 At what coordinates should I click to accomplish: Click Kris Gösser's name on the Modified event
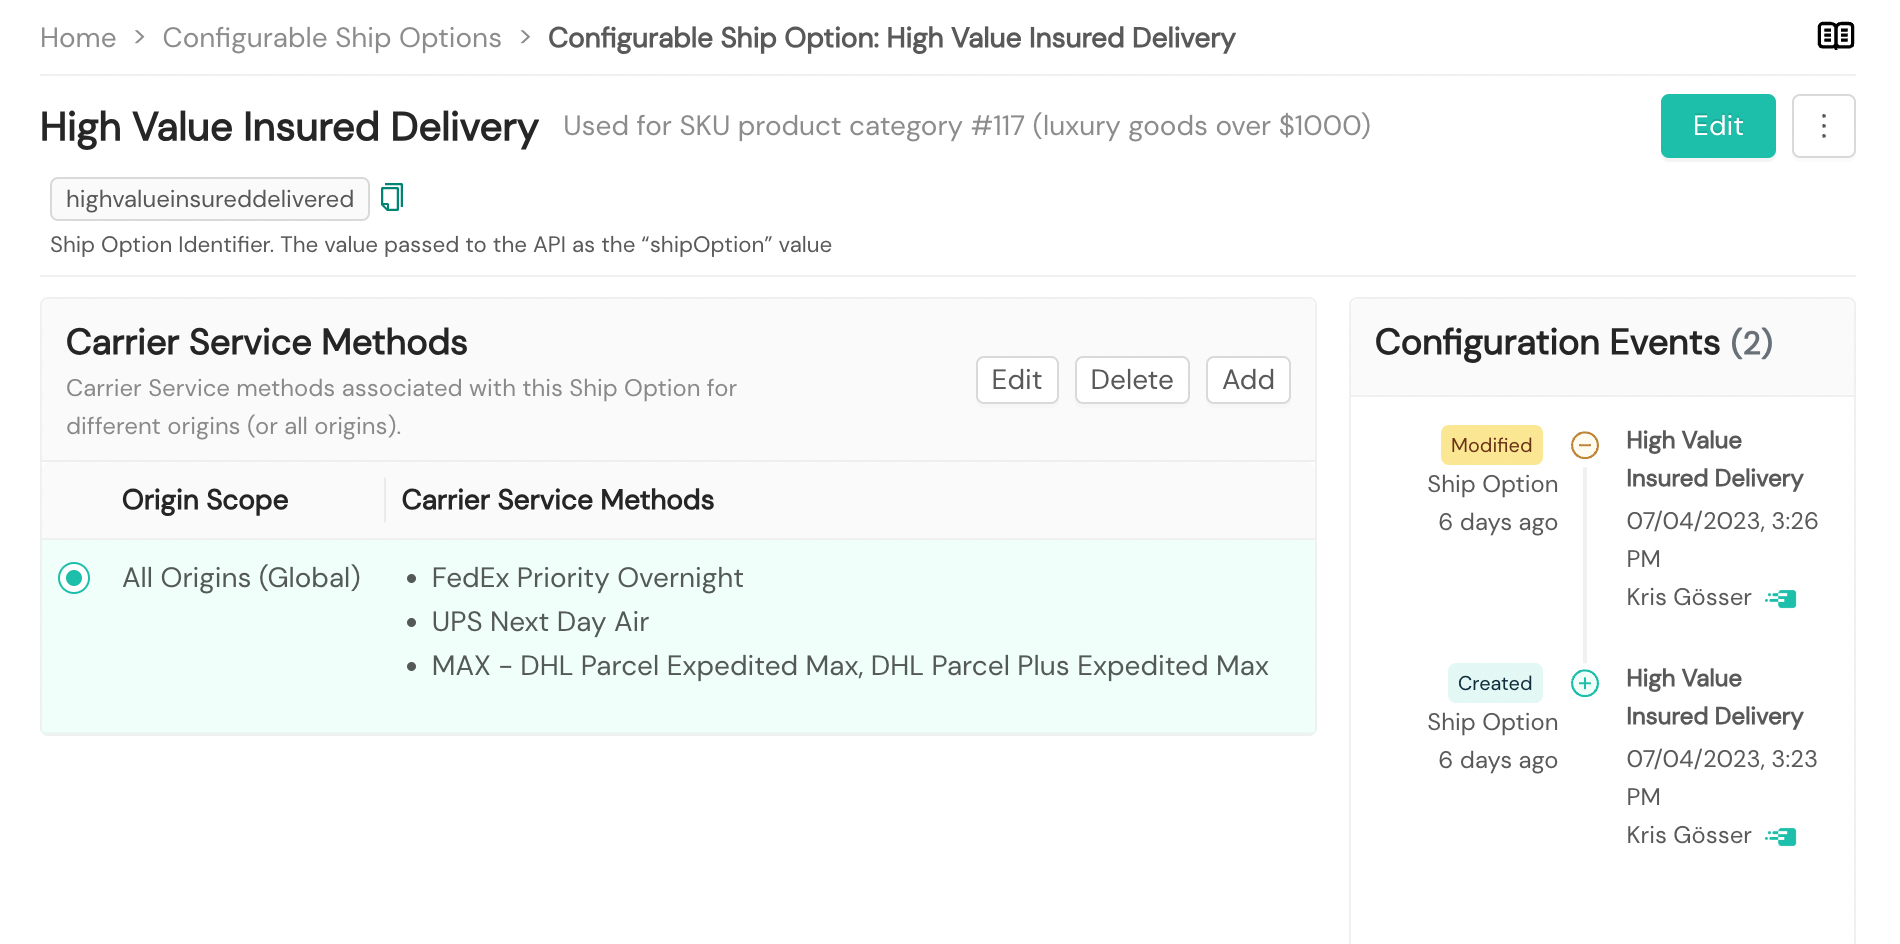click(1689, 597)
